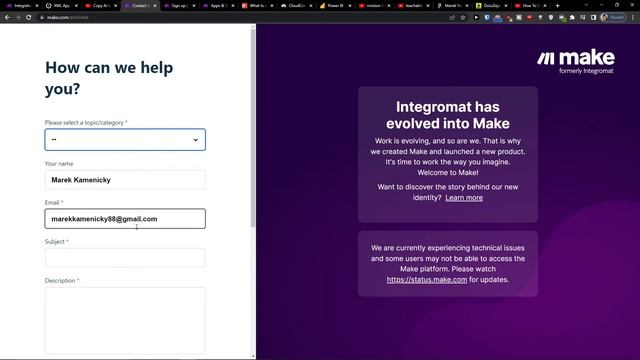The width and height of the screenshot is (640, 360).
Task: Open the tab search chevron
Action: pos(586,5)
